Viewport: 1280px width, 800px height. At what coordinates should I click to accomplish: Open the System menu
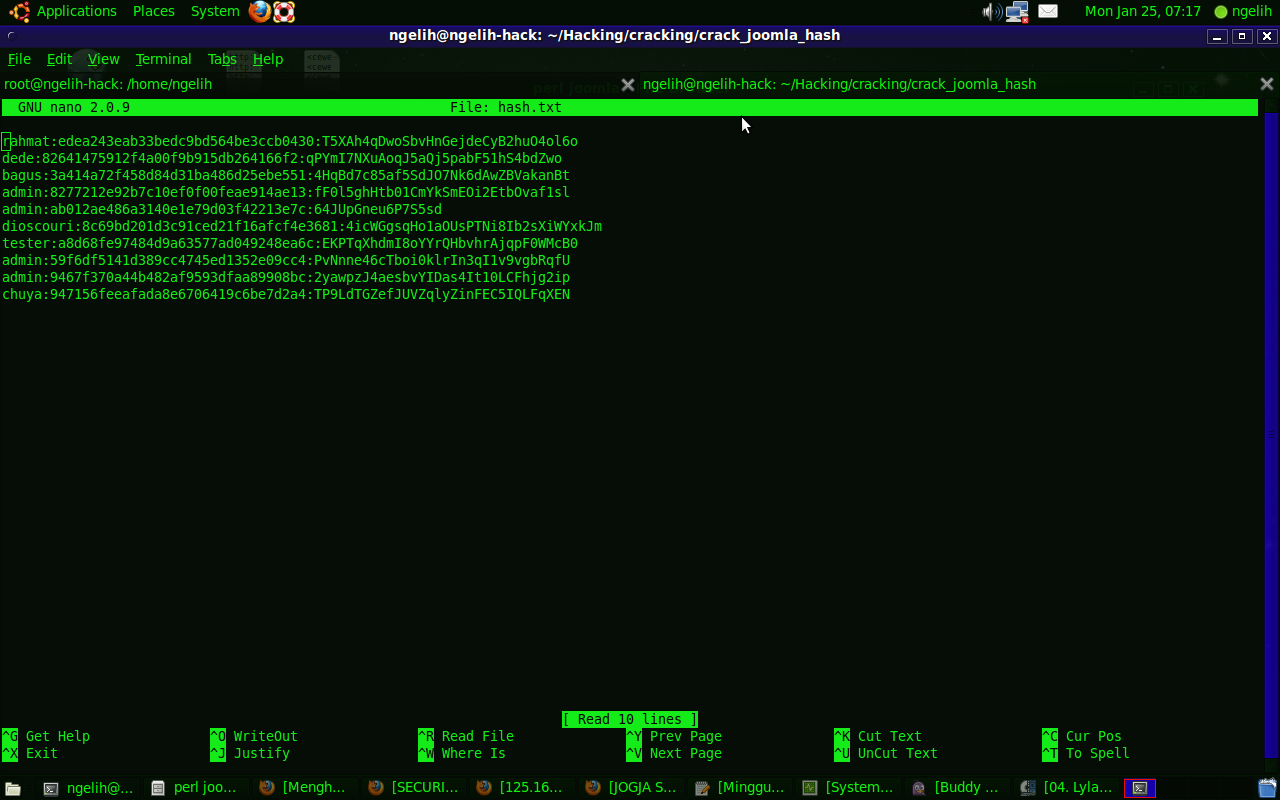[215, 11]
